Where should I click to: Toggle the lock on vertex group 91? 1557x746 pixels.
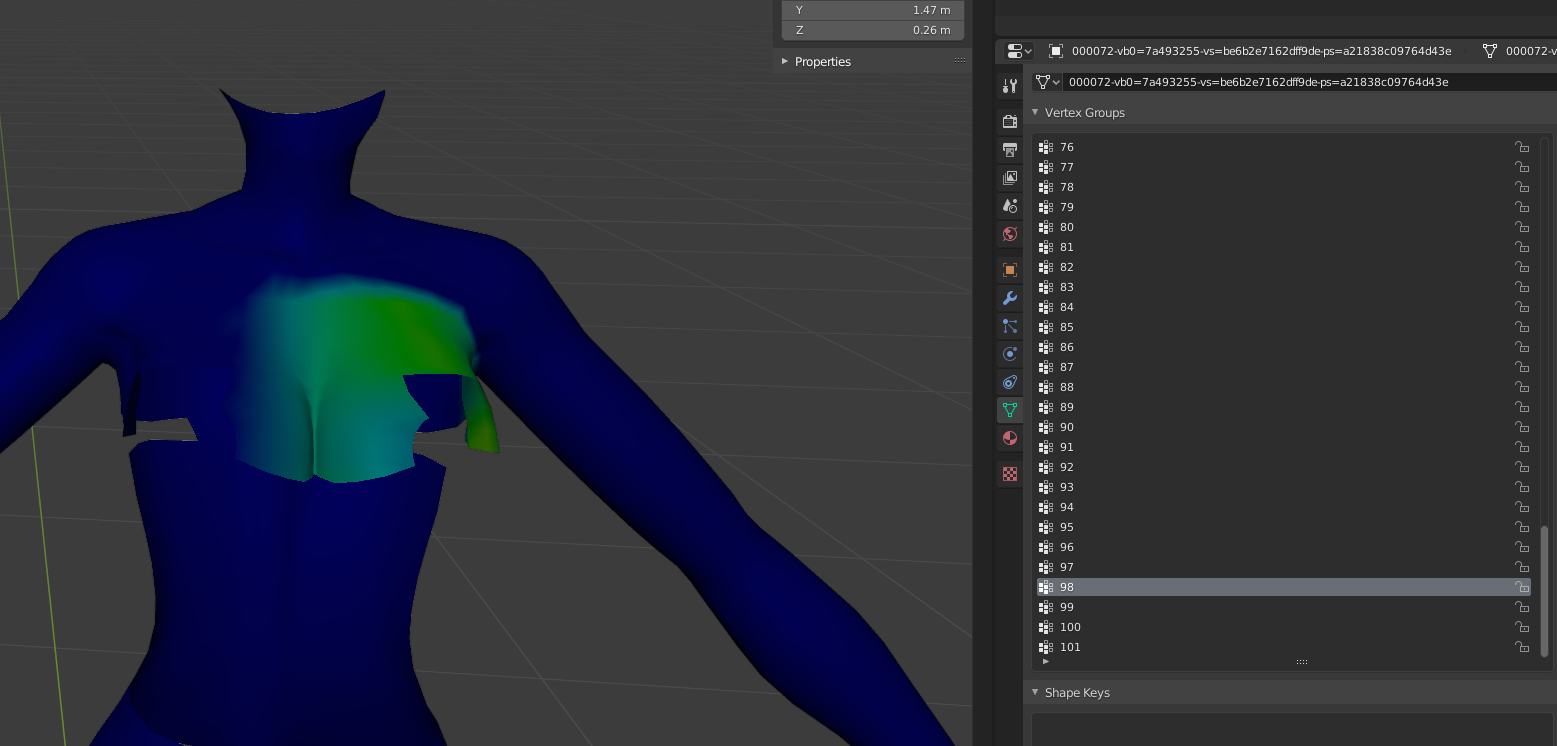1522,447
